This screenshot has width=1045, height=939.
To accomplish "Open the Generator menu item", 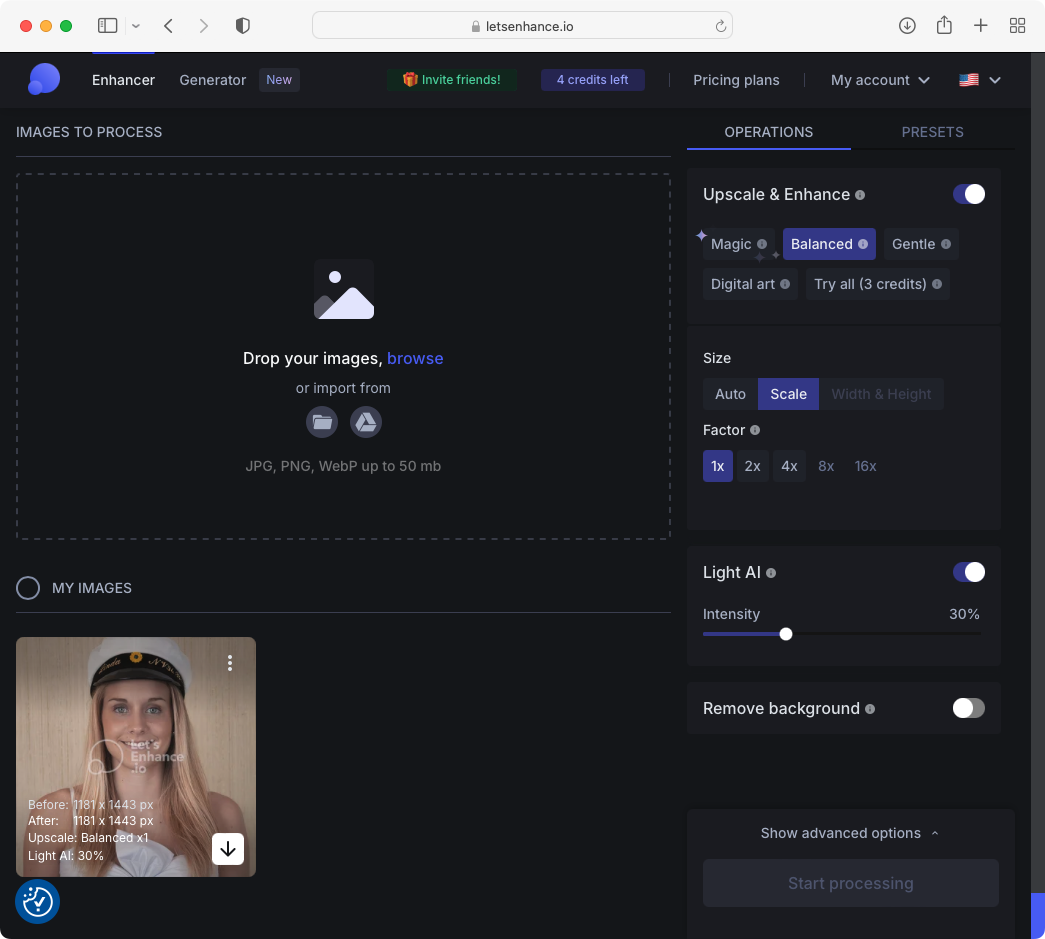I will click(212, 80).
